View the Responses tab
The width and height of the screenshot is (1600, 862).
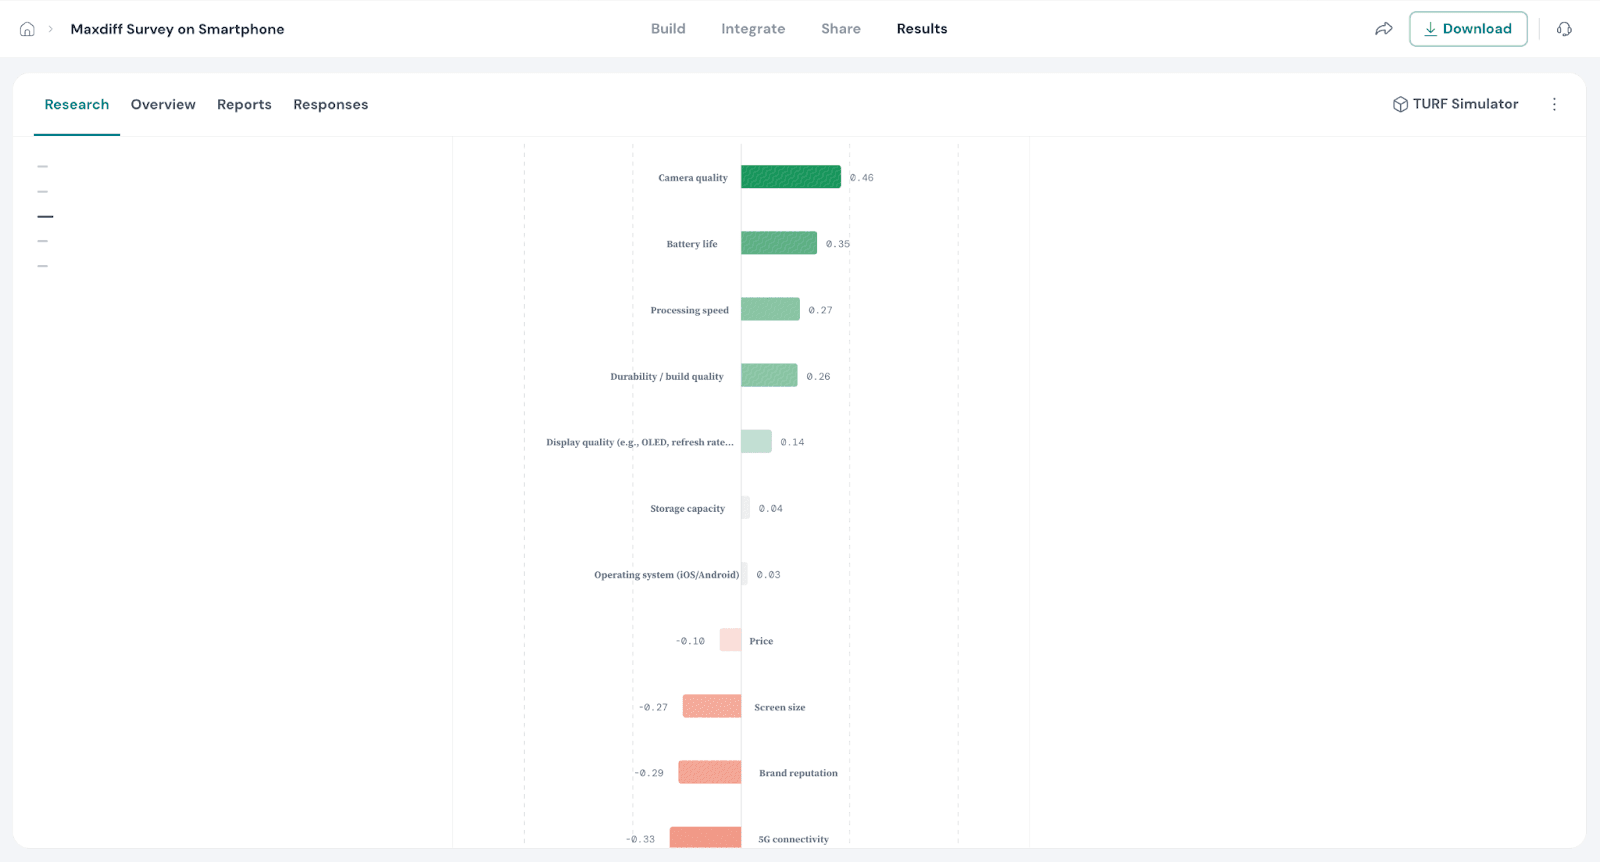[x=330, y=104]
